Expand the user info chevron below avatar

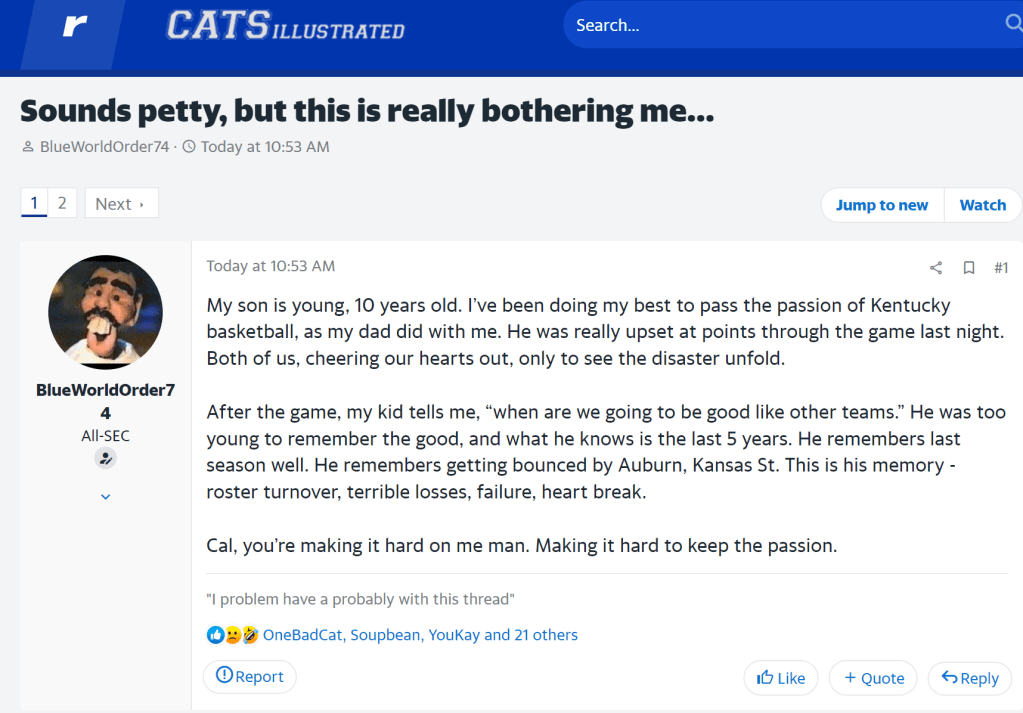click(105, 496)
